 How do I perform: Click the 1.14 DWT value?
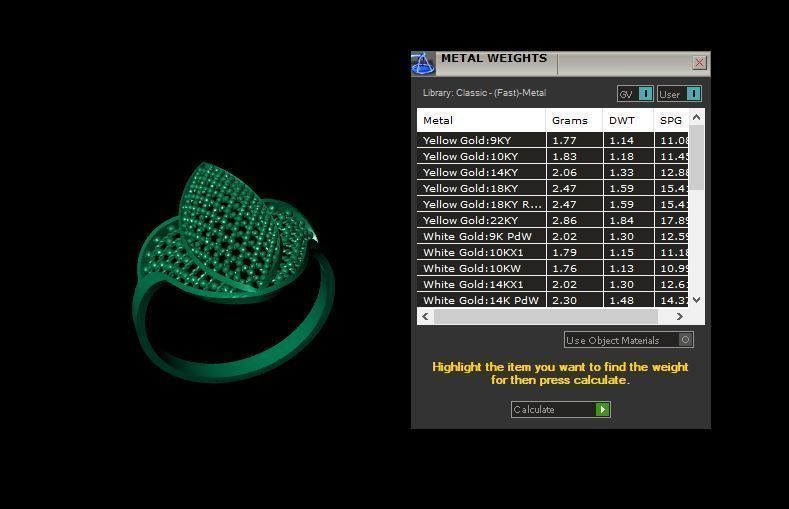click(x=621, y=140)
